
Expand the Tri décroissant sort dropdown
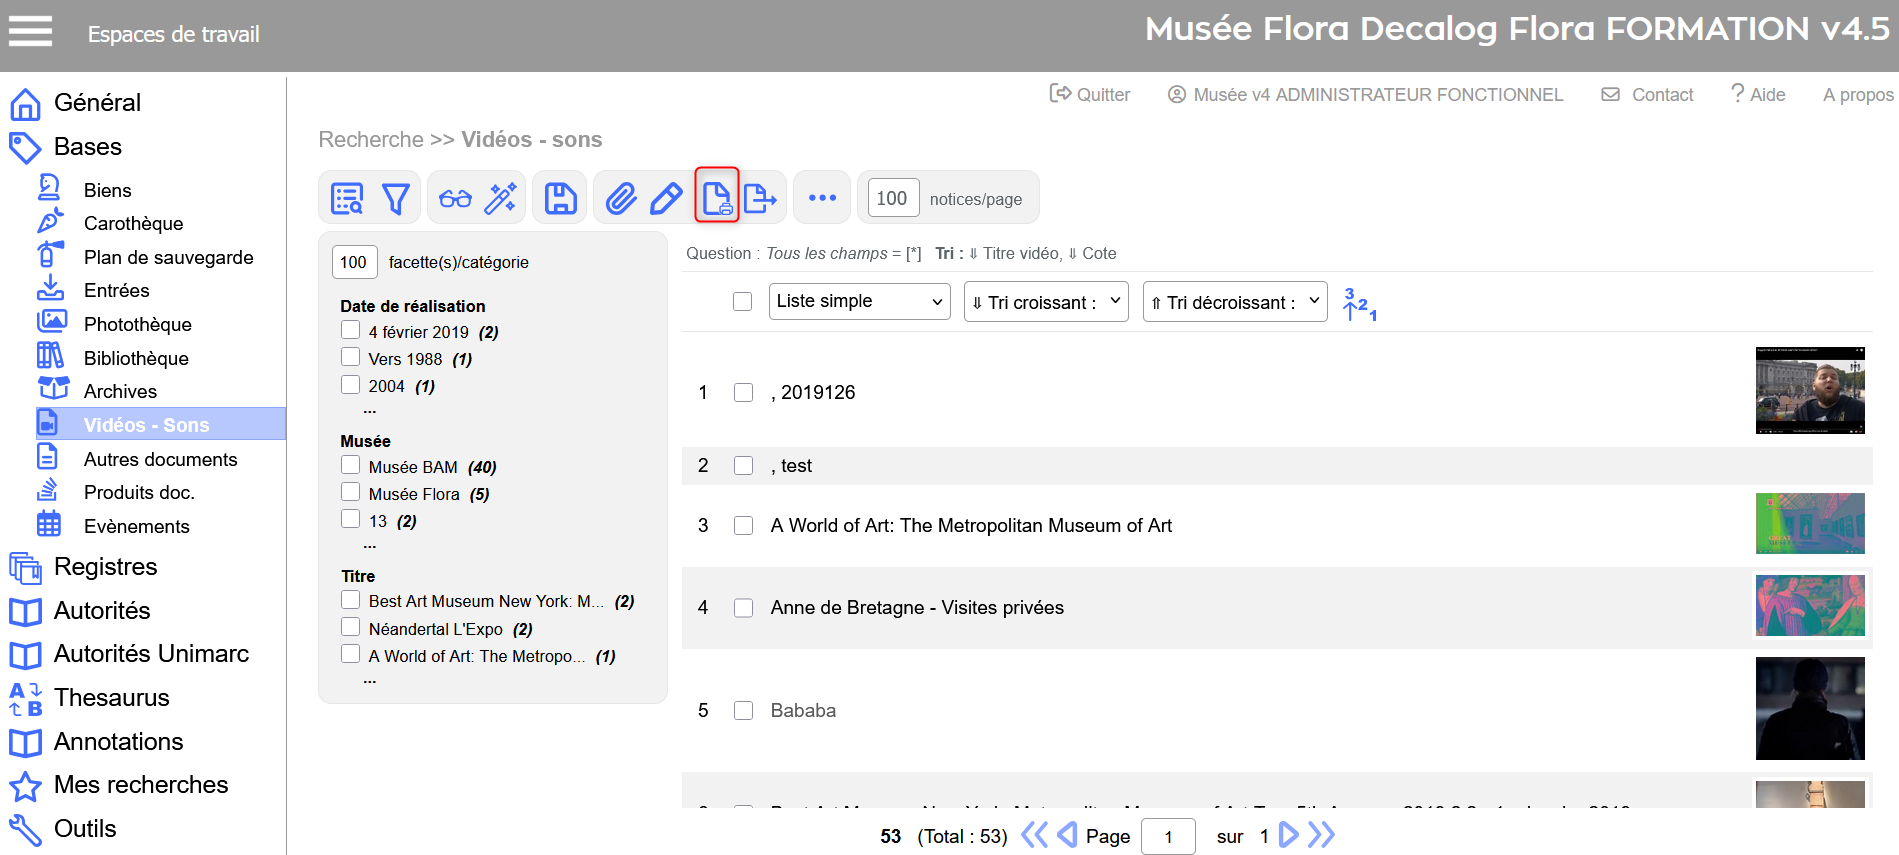[x=1234, y=302]
